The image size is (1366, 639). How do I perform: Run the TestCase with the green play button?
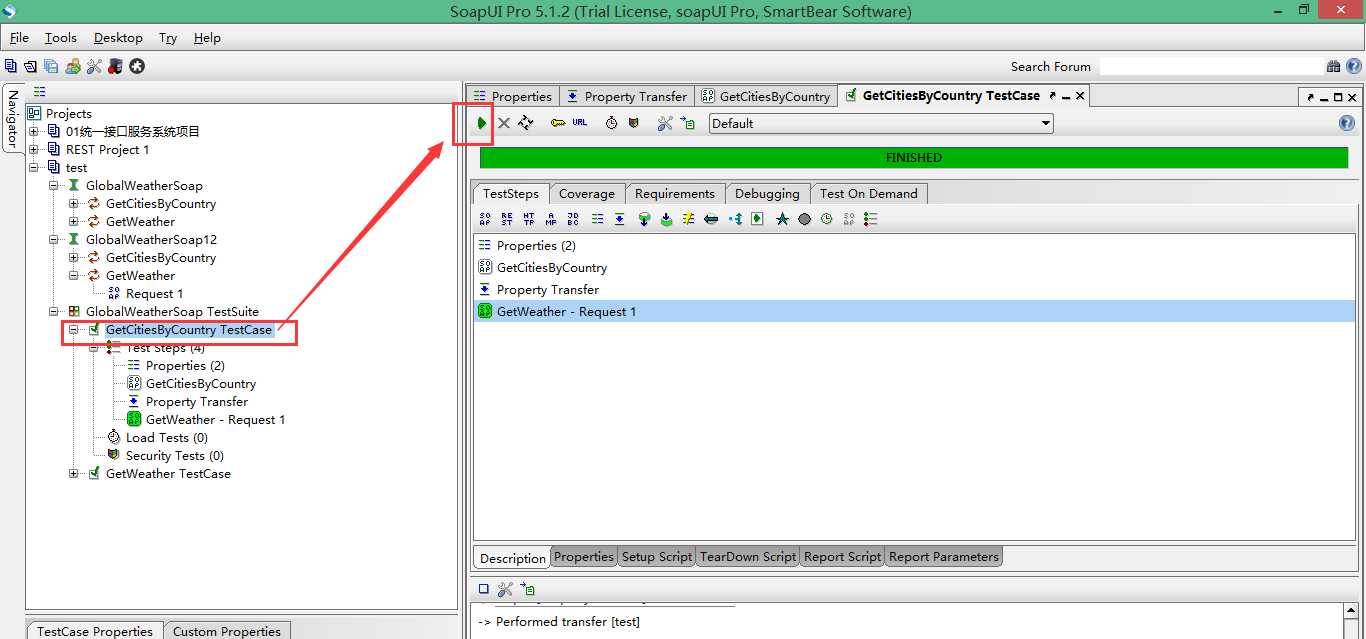coord(482,123)
